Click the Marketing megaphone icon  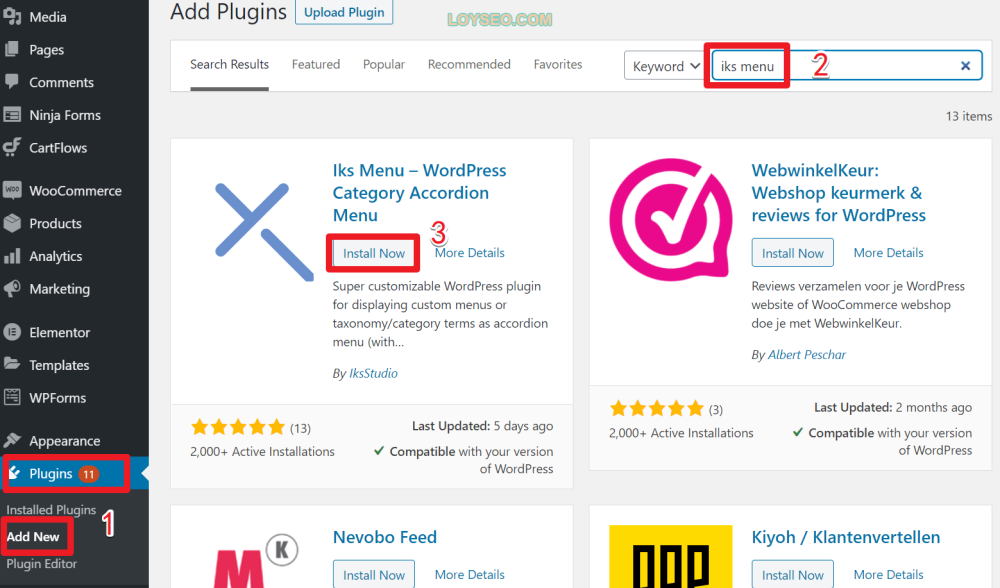click(12, 288)
